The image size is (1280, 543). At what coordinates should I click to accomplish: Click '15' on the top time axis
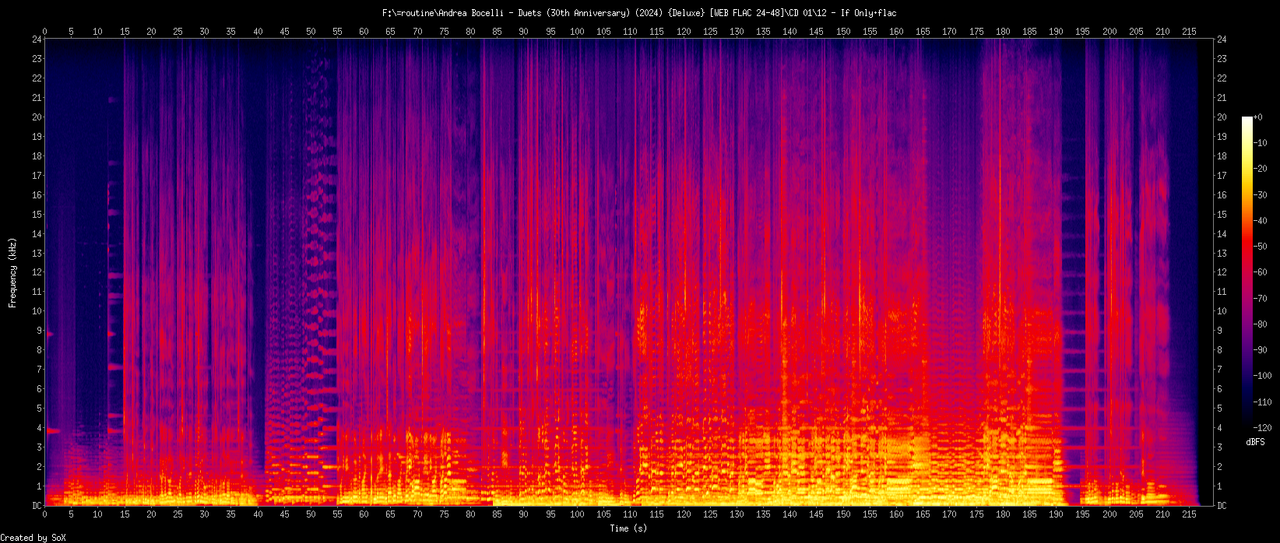[x=125, y=30]
